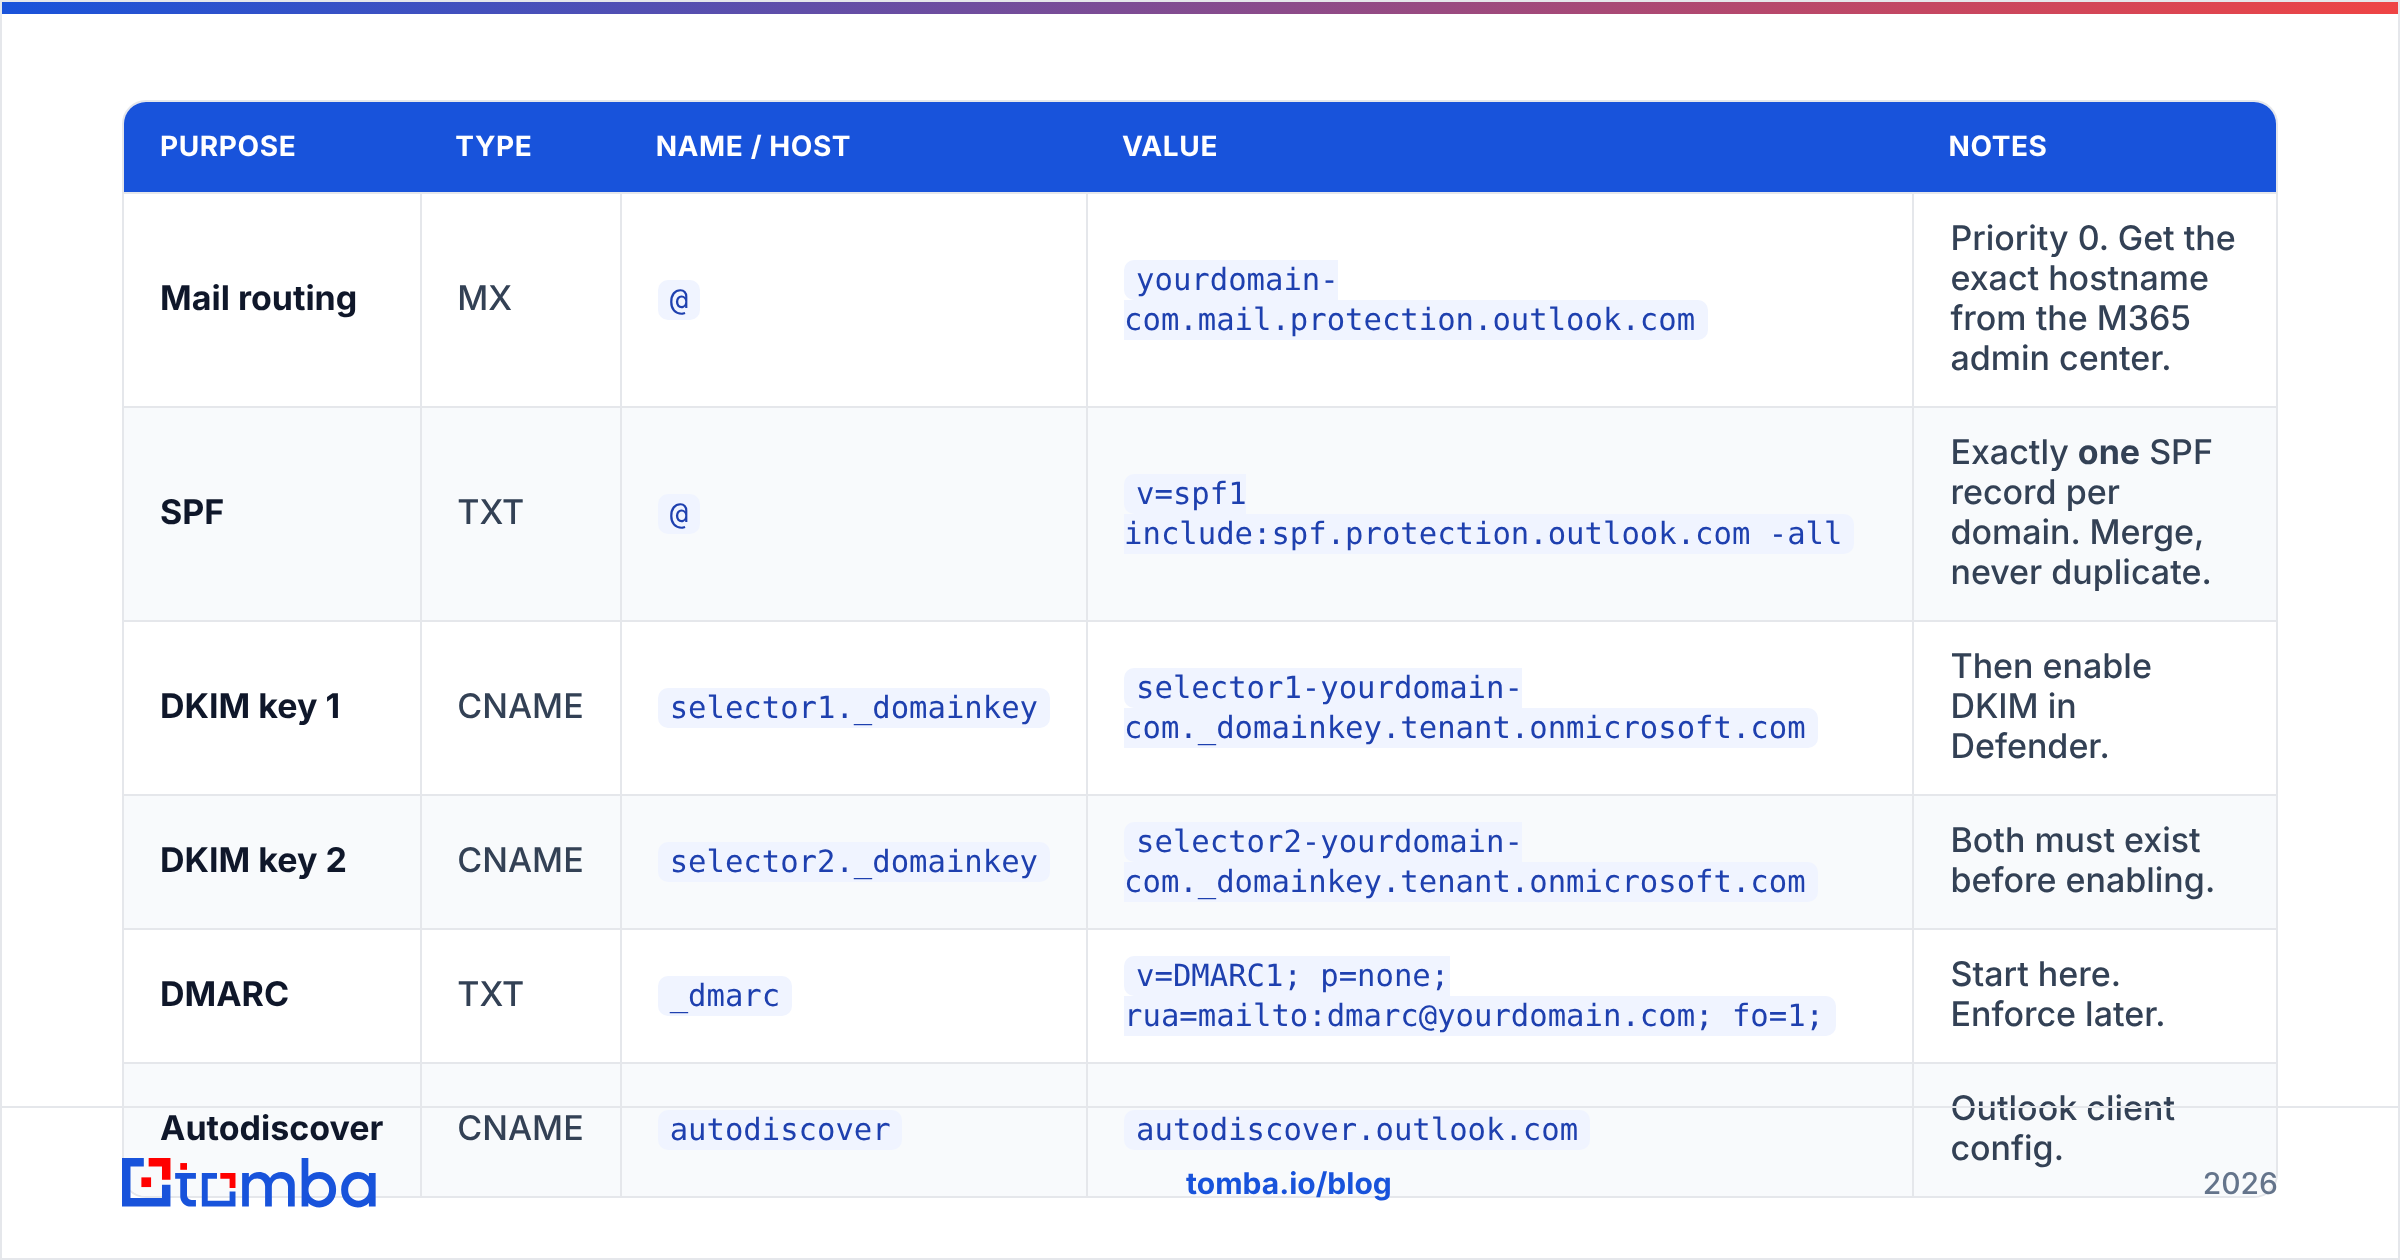Select the "Autodiscover" purpose cell

[x=272, y=1128]
